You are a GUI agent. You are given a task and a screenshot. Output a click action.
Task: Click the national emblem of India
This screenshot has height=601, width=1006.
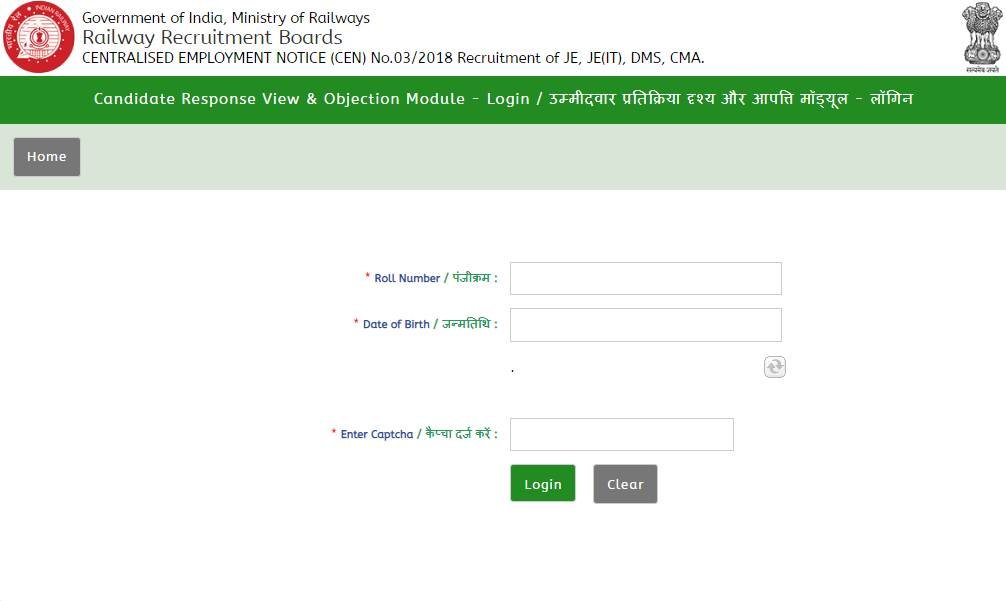click(981, 36)
